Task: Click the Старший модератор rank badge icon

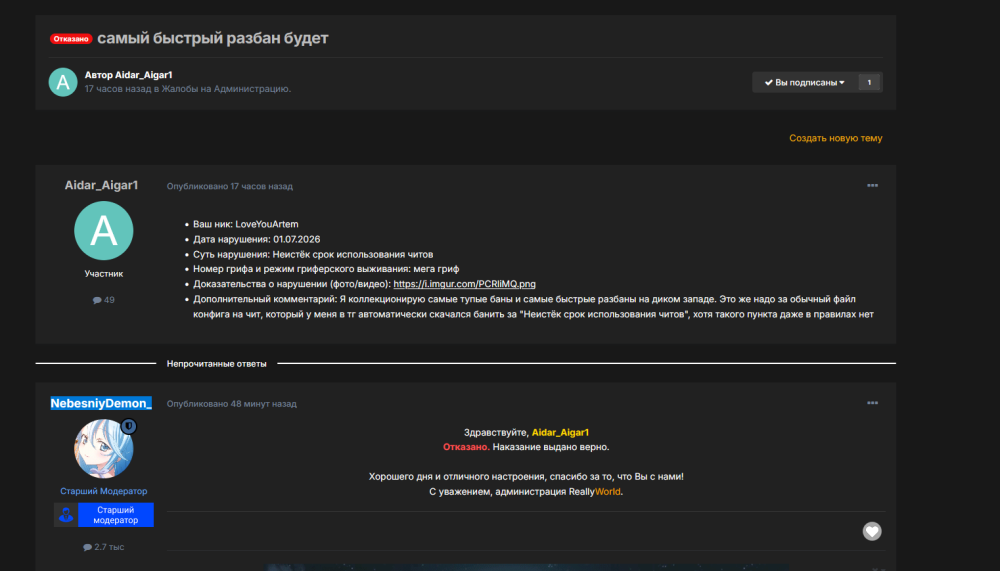Action: click(66, 515)
